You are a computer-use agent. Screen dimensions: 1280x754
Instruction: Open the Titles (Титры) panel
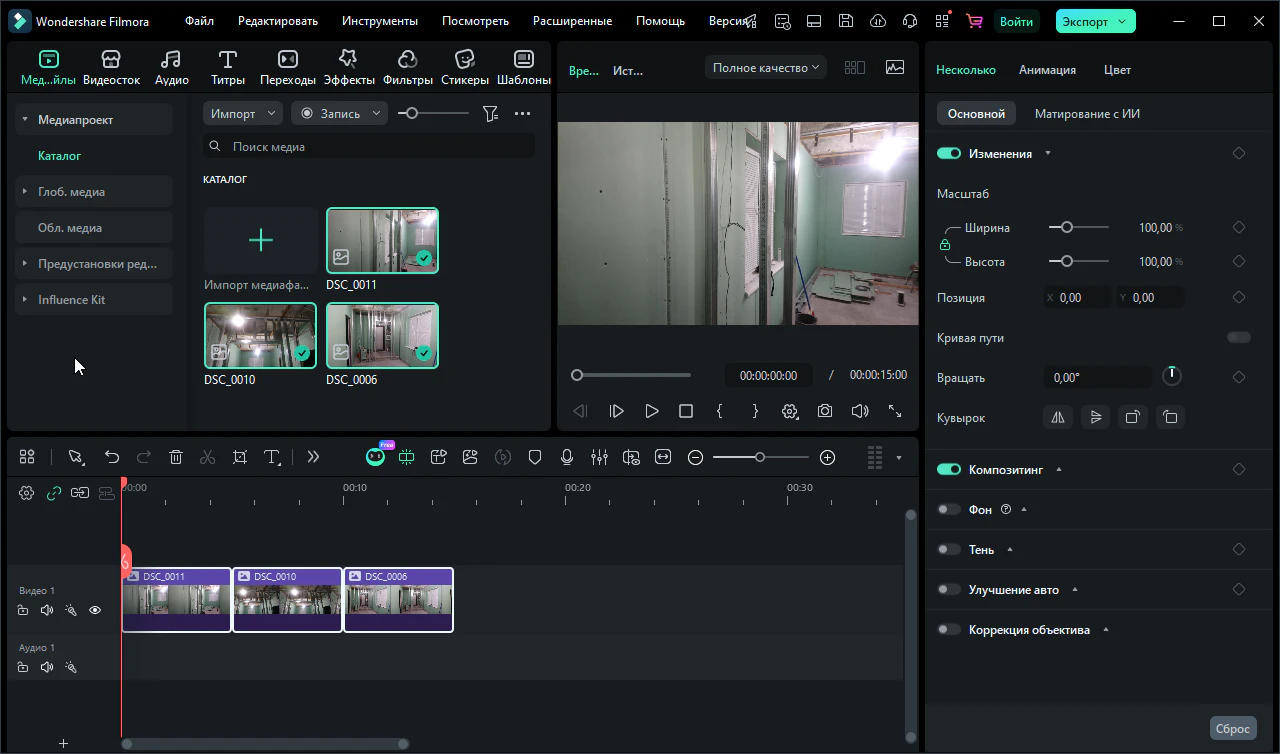tap(228, 68)
